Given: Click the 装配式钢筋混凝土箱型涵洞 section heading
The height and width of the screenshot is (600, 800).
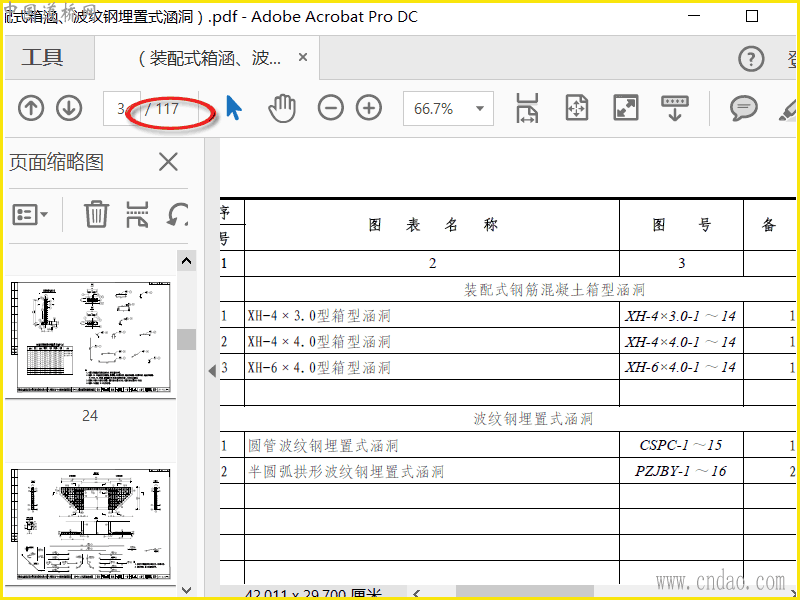Looking at the screenshot, I should (555, 290).
